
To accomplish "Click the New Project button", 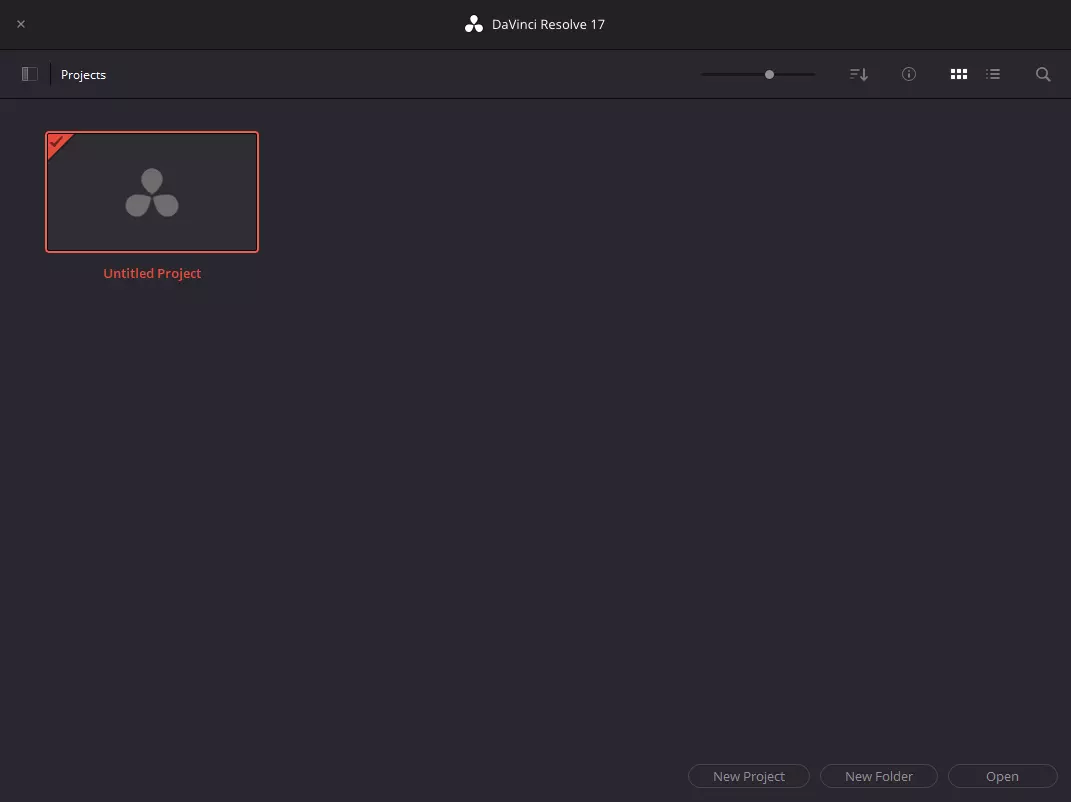I will (749, 776).
